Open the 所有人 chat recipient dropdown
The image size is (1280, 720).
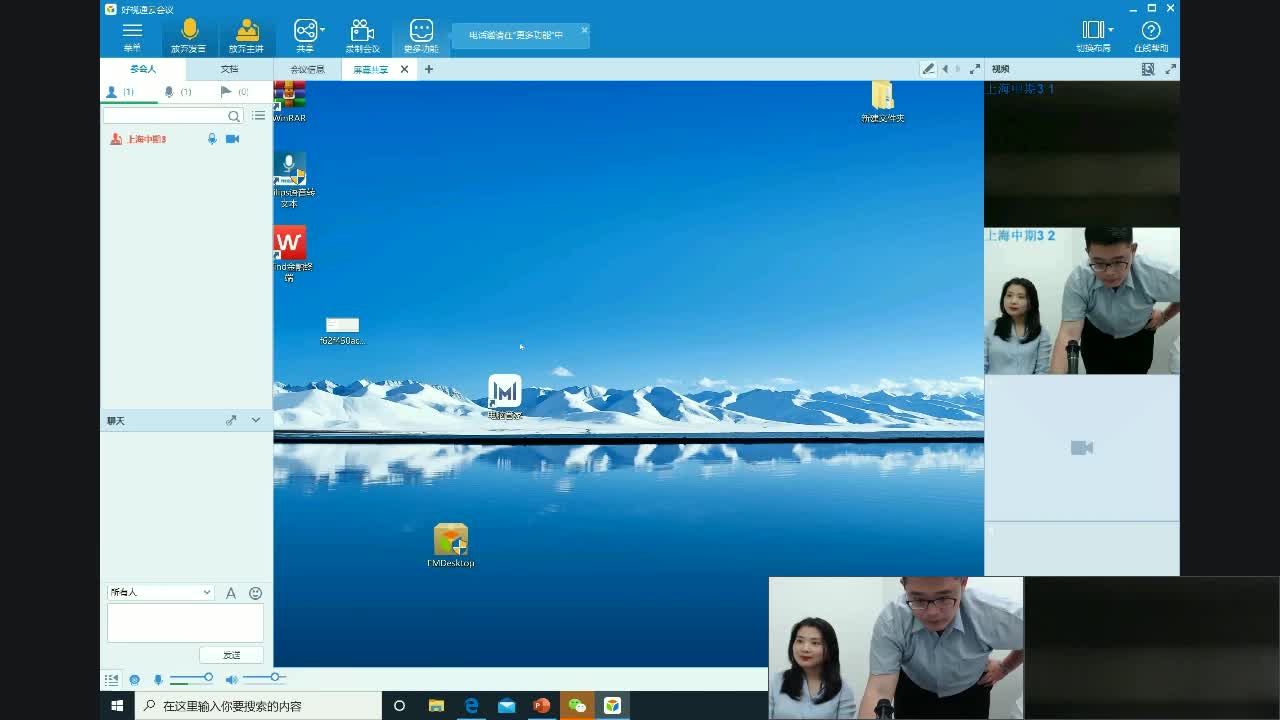coord(160,592)
